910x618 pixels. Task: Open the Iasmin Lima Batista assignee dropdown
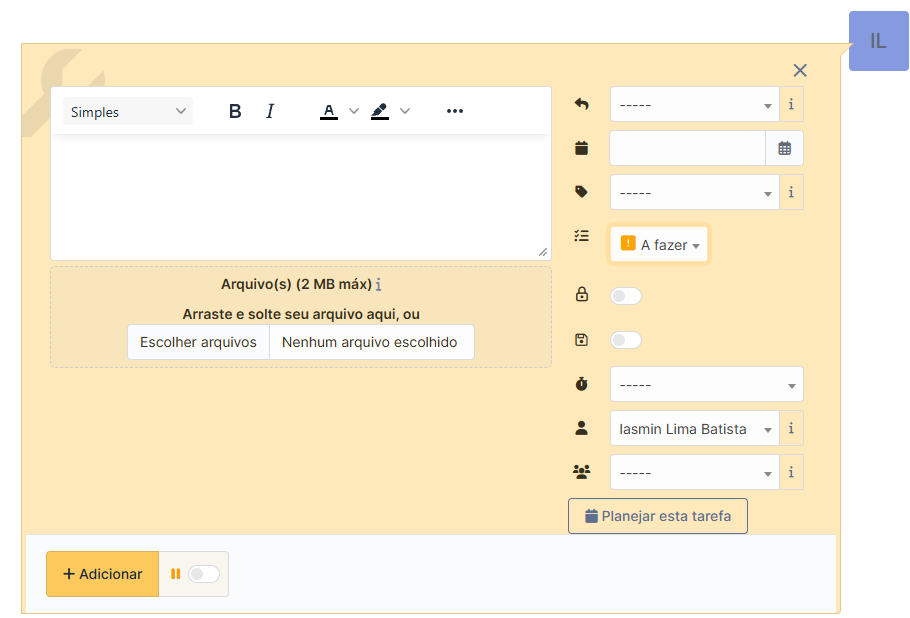(695, 428)
